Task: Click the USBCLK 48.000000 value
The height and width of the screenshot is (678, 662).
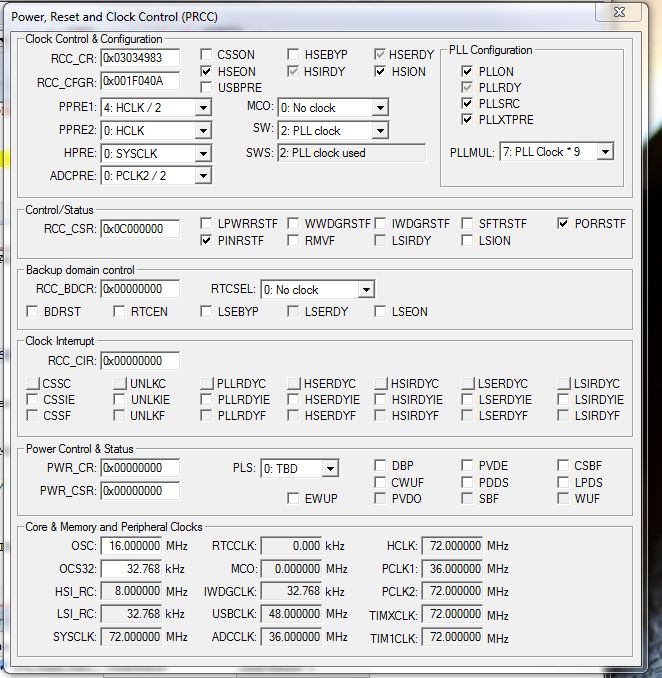Action: click(291, 614)
